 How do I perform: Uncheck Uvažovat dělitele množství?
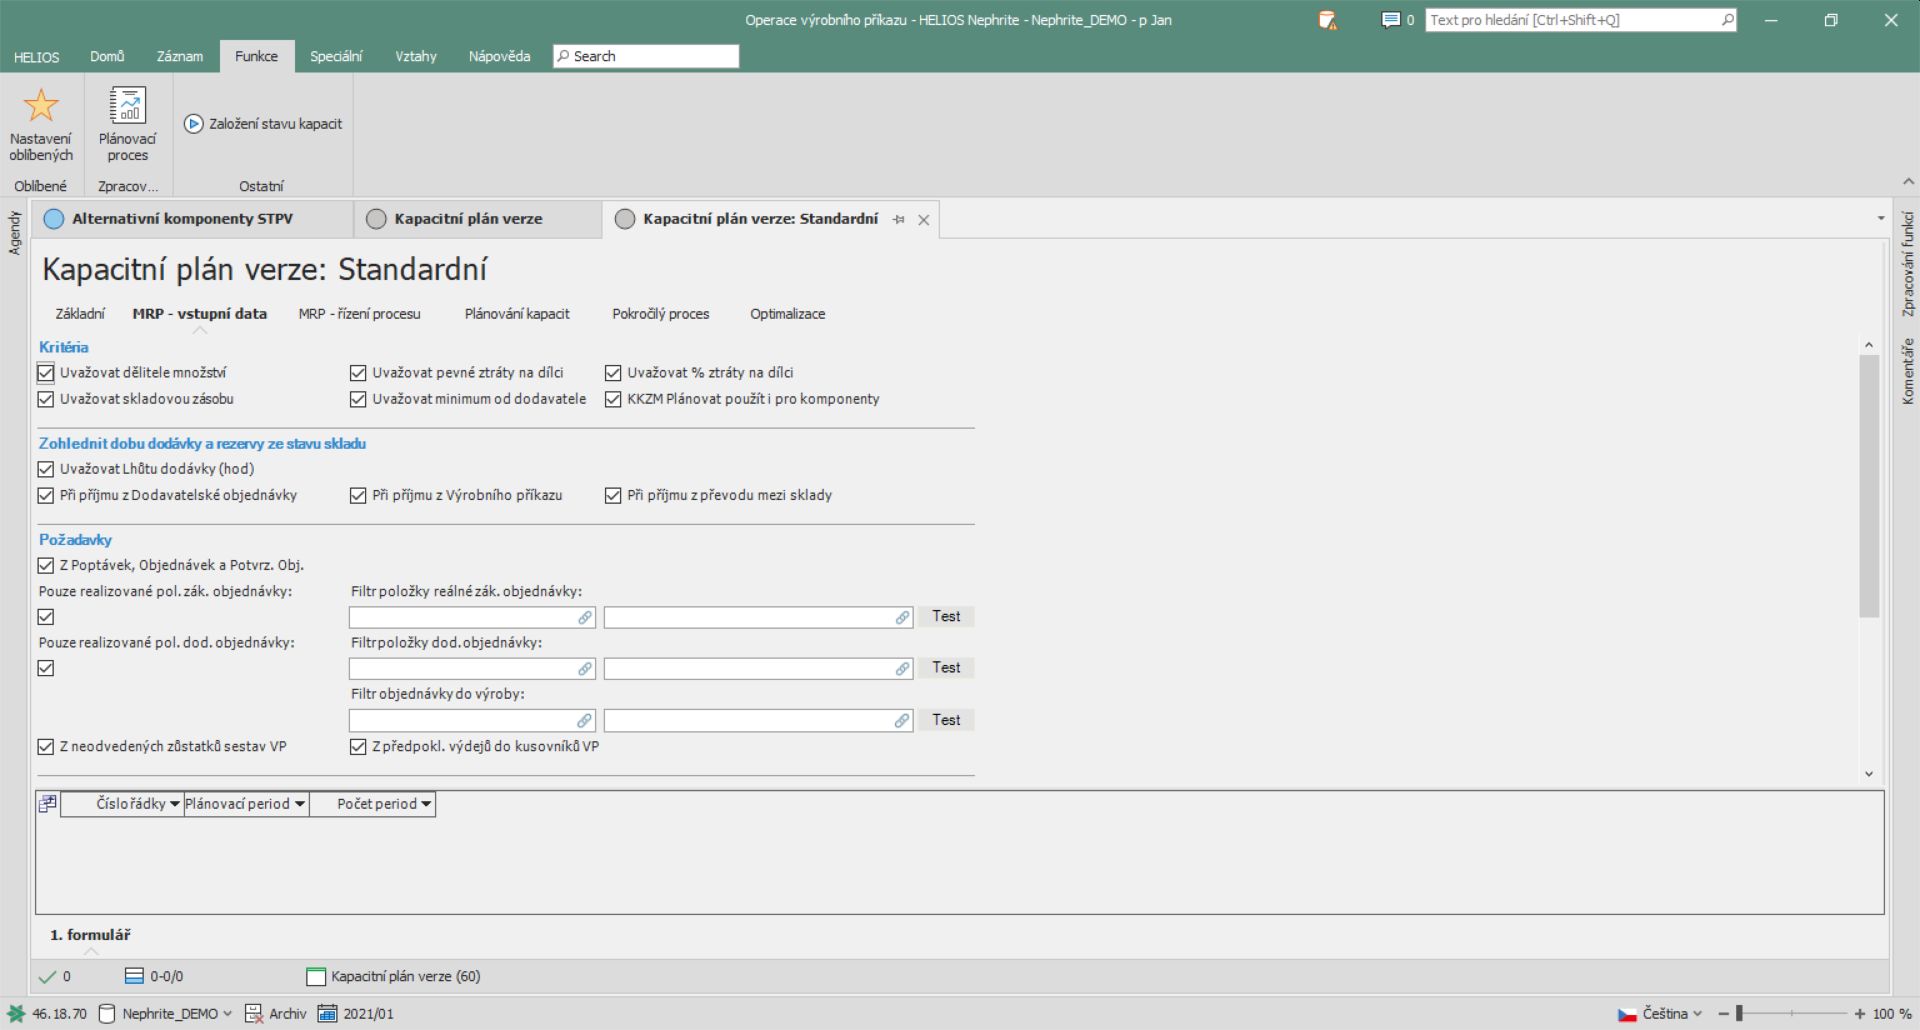pos(46,373)
